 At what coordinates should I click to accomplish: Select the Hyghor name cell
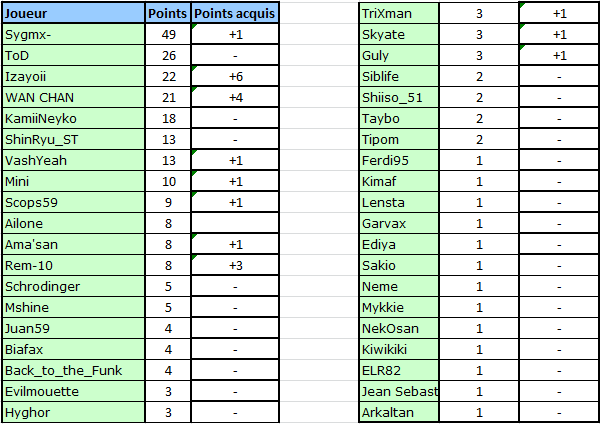73,413
